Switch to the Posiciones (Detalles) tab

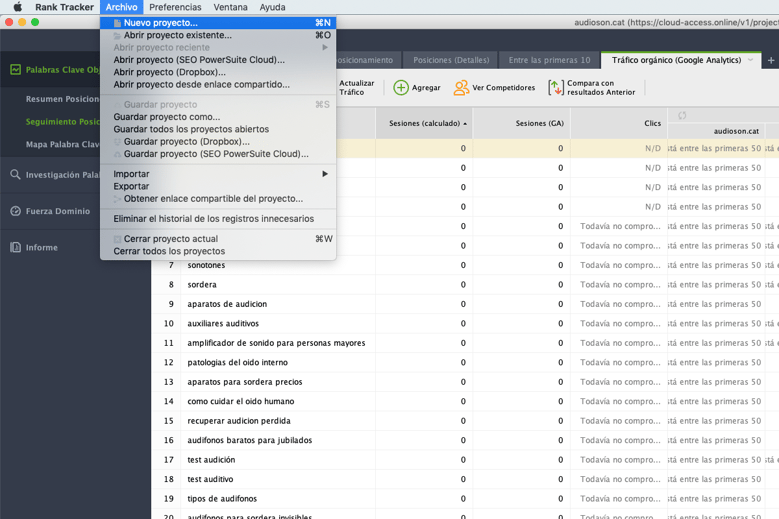451,60
